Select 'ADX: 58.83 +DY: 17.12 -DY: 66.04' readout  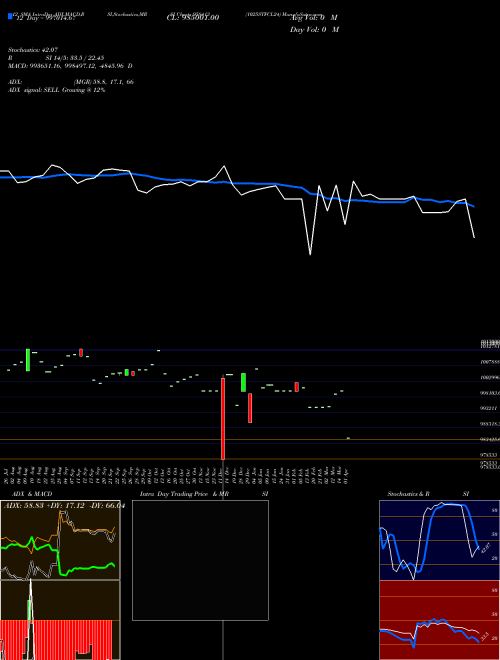coord(64,506)
